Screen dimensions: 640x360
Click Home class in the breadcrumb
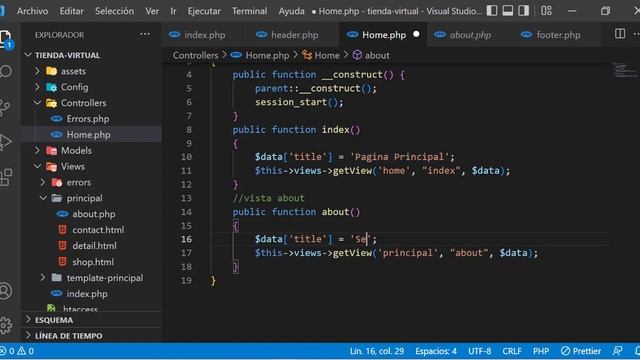coord(327,55)
